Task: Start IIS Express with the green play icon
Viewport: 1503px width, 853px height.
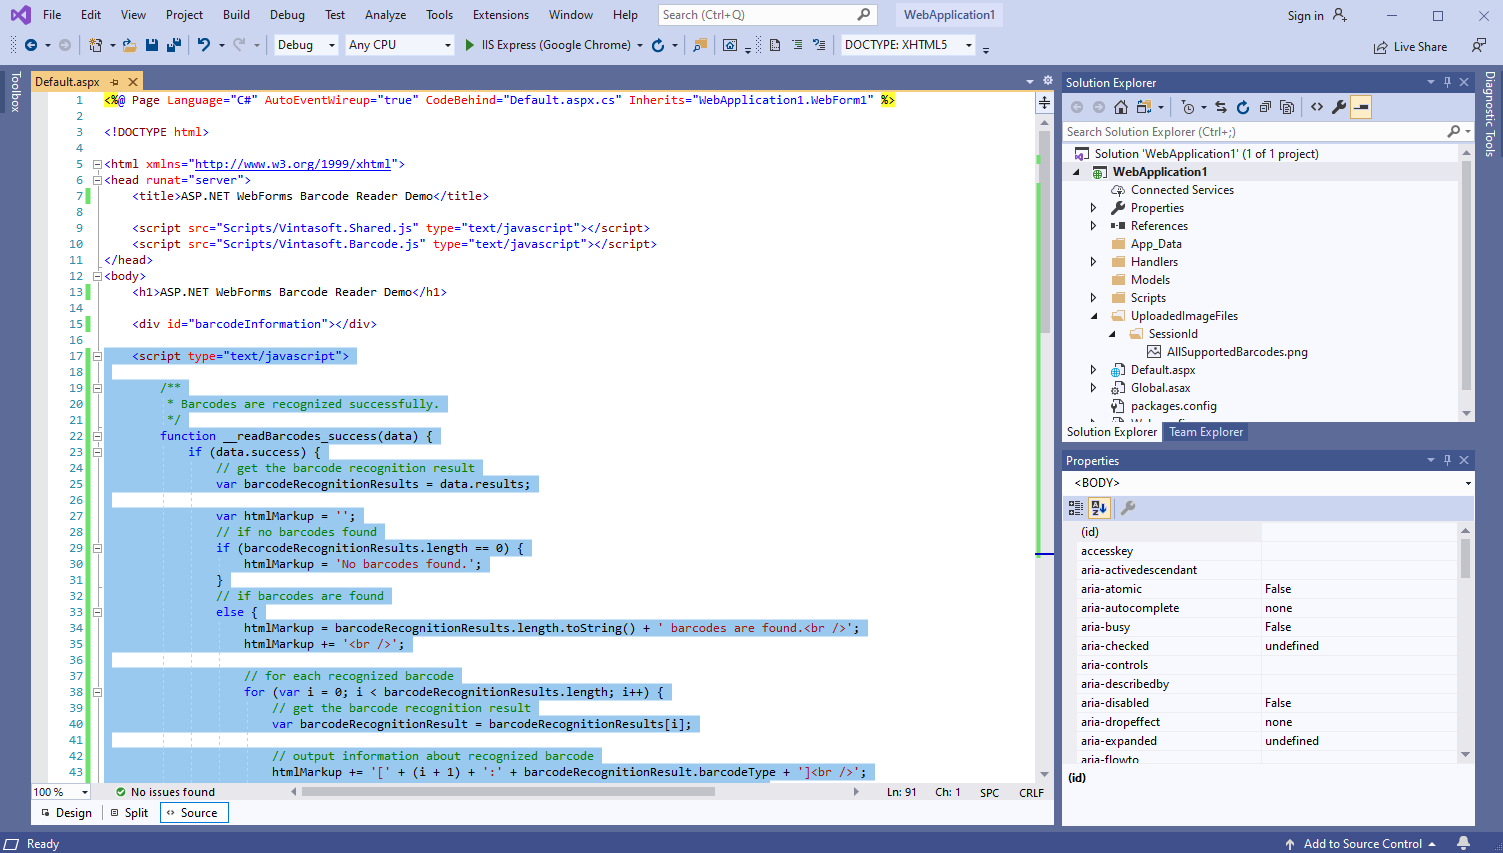Action: (470, 45)
